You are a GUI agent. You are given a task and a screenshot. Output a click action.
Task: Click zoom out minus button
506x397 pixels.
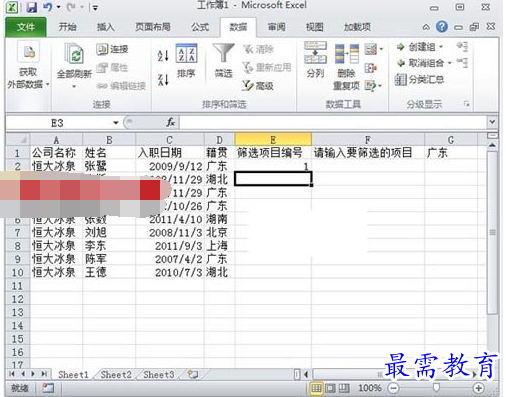[394, 388]
